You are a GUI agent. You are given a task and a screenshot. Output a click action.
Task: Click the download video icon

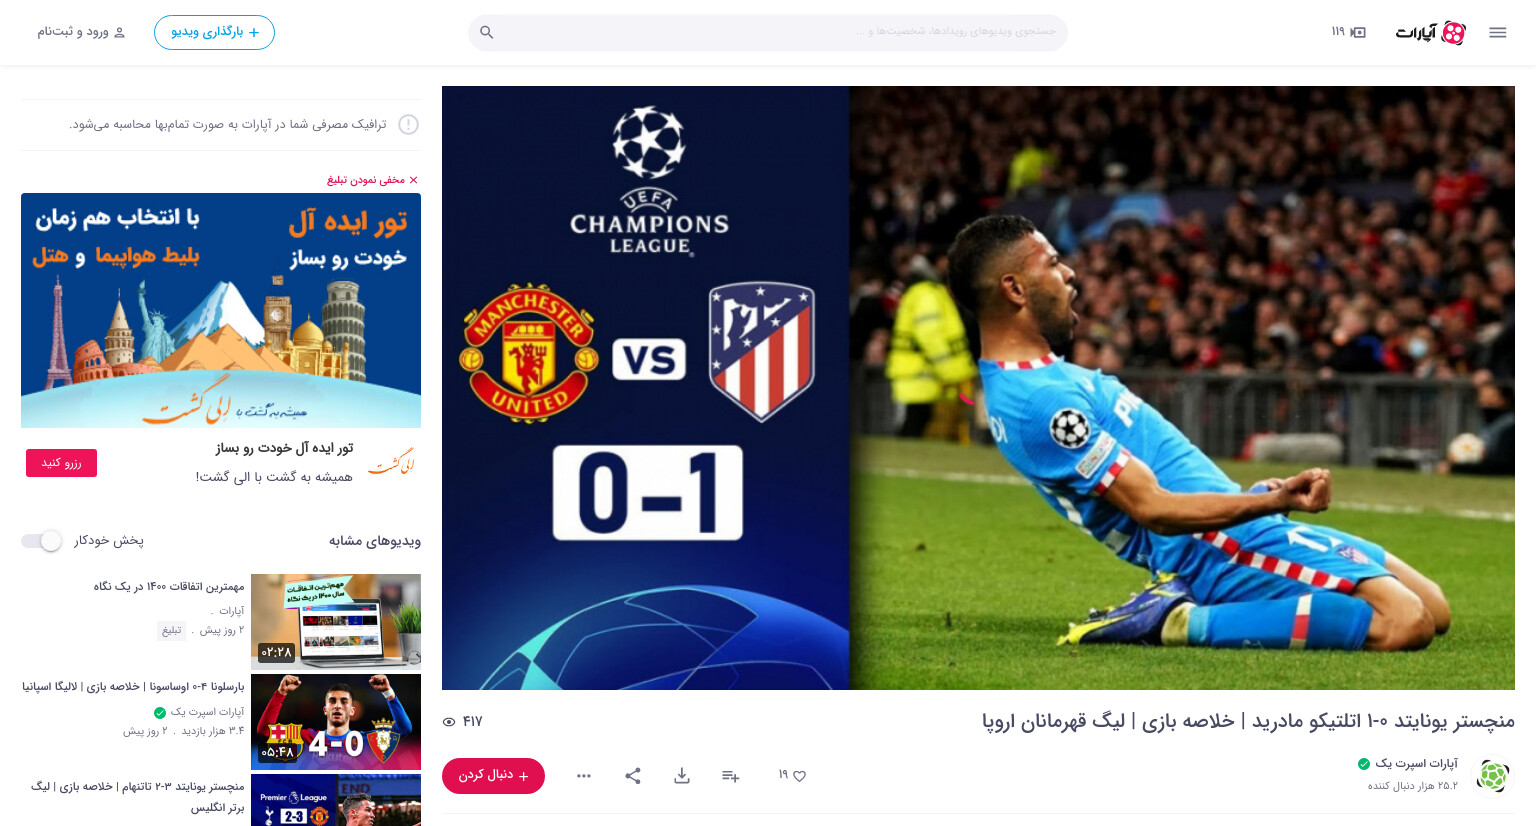(682, 776)
